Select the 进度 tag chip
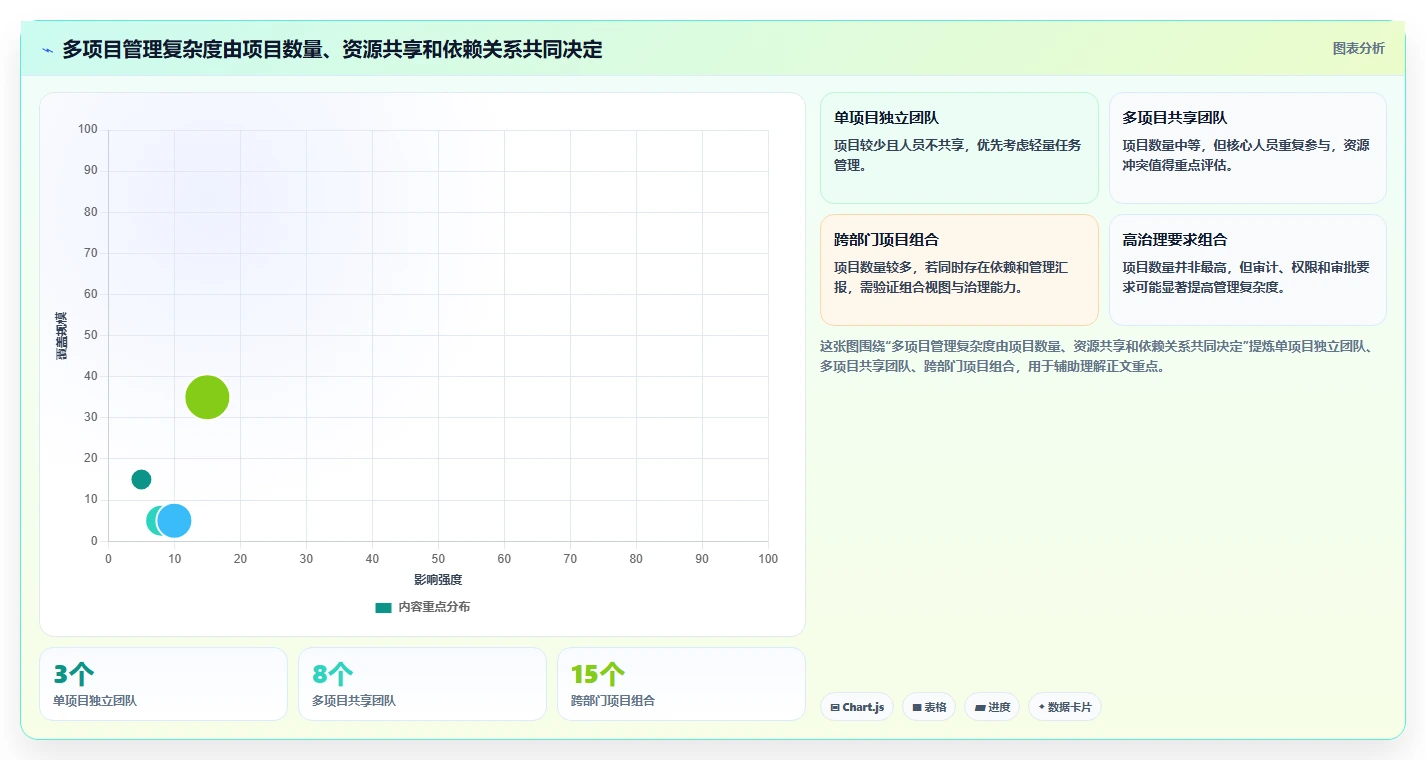 pyautogui.click(x=992, y=707)
